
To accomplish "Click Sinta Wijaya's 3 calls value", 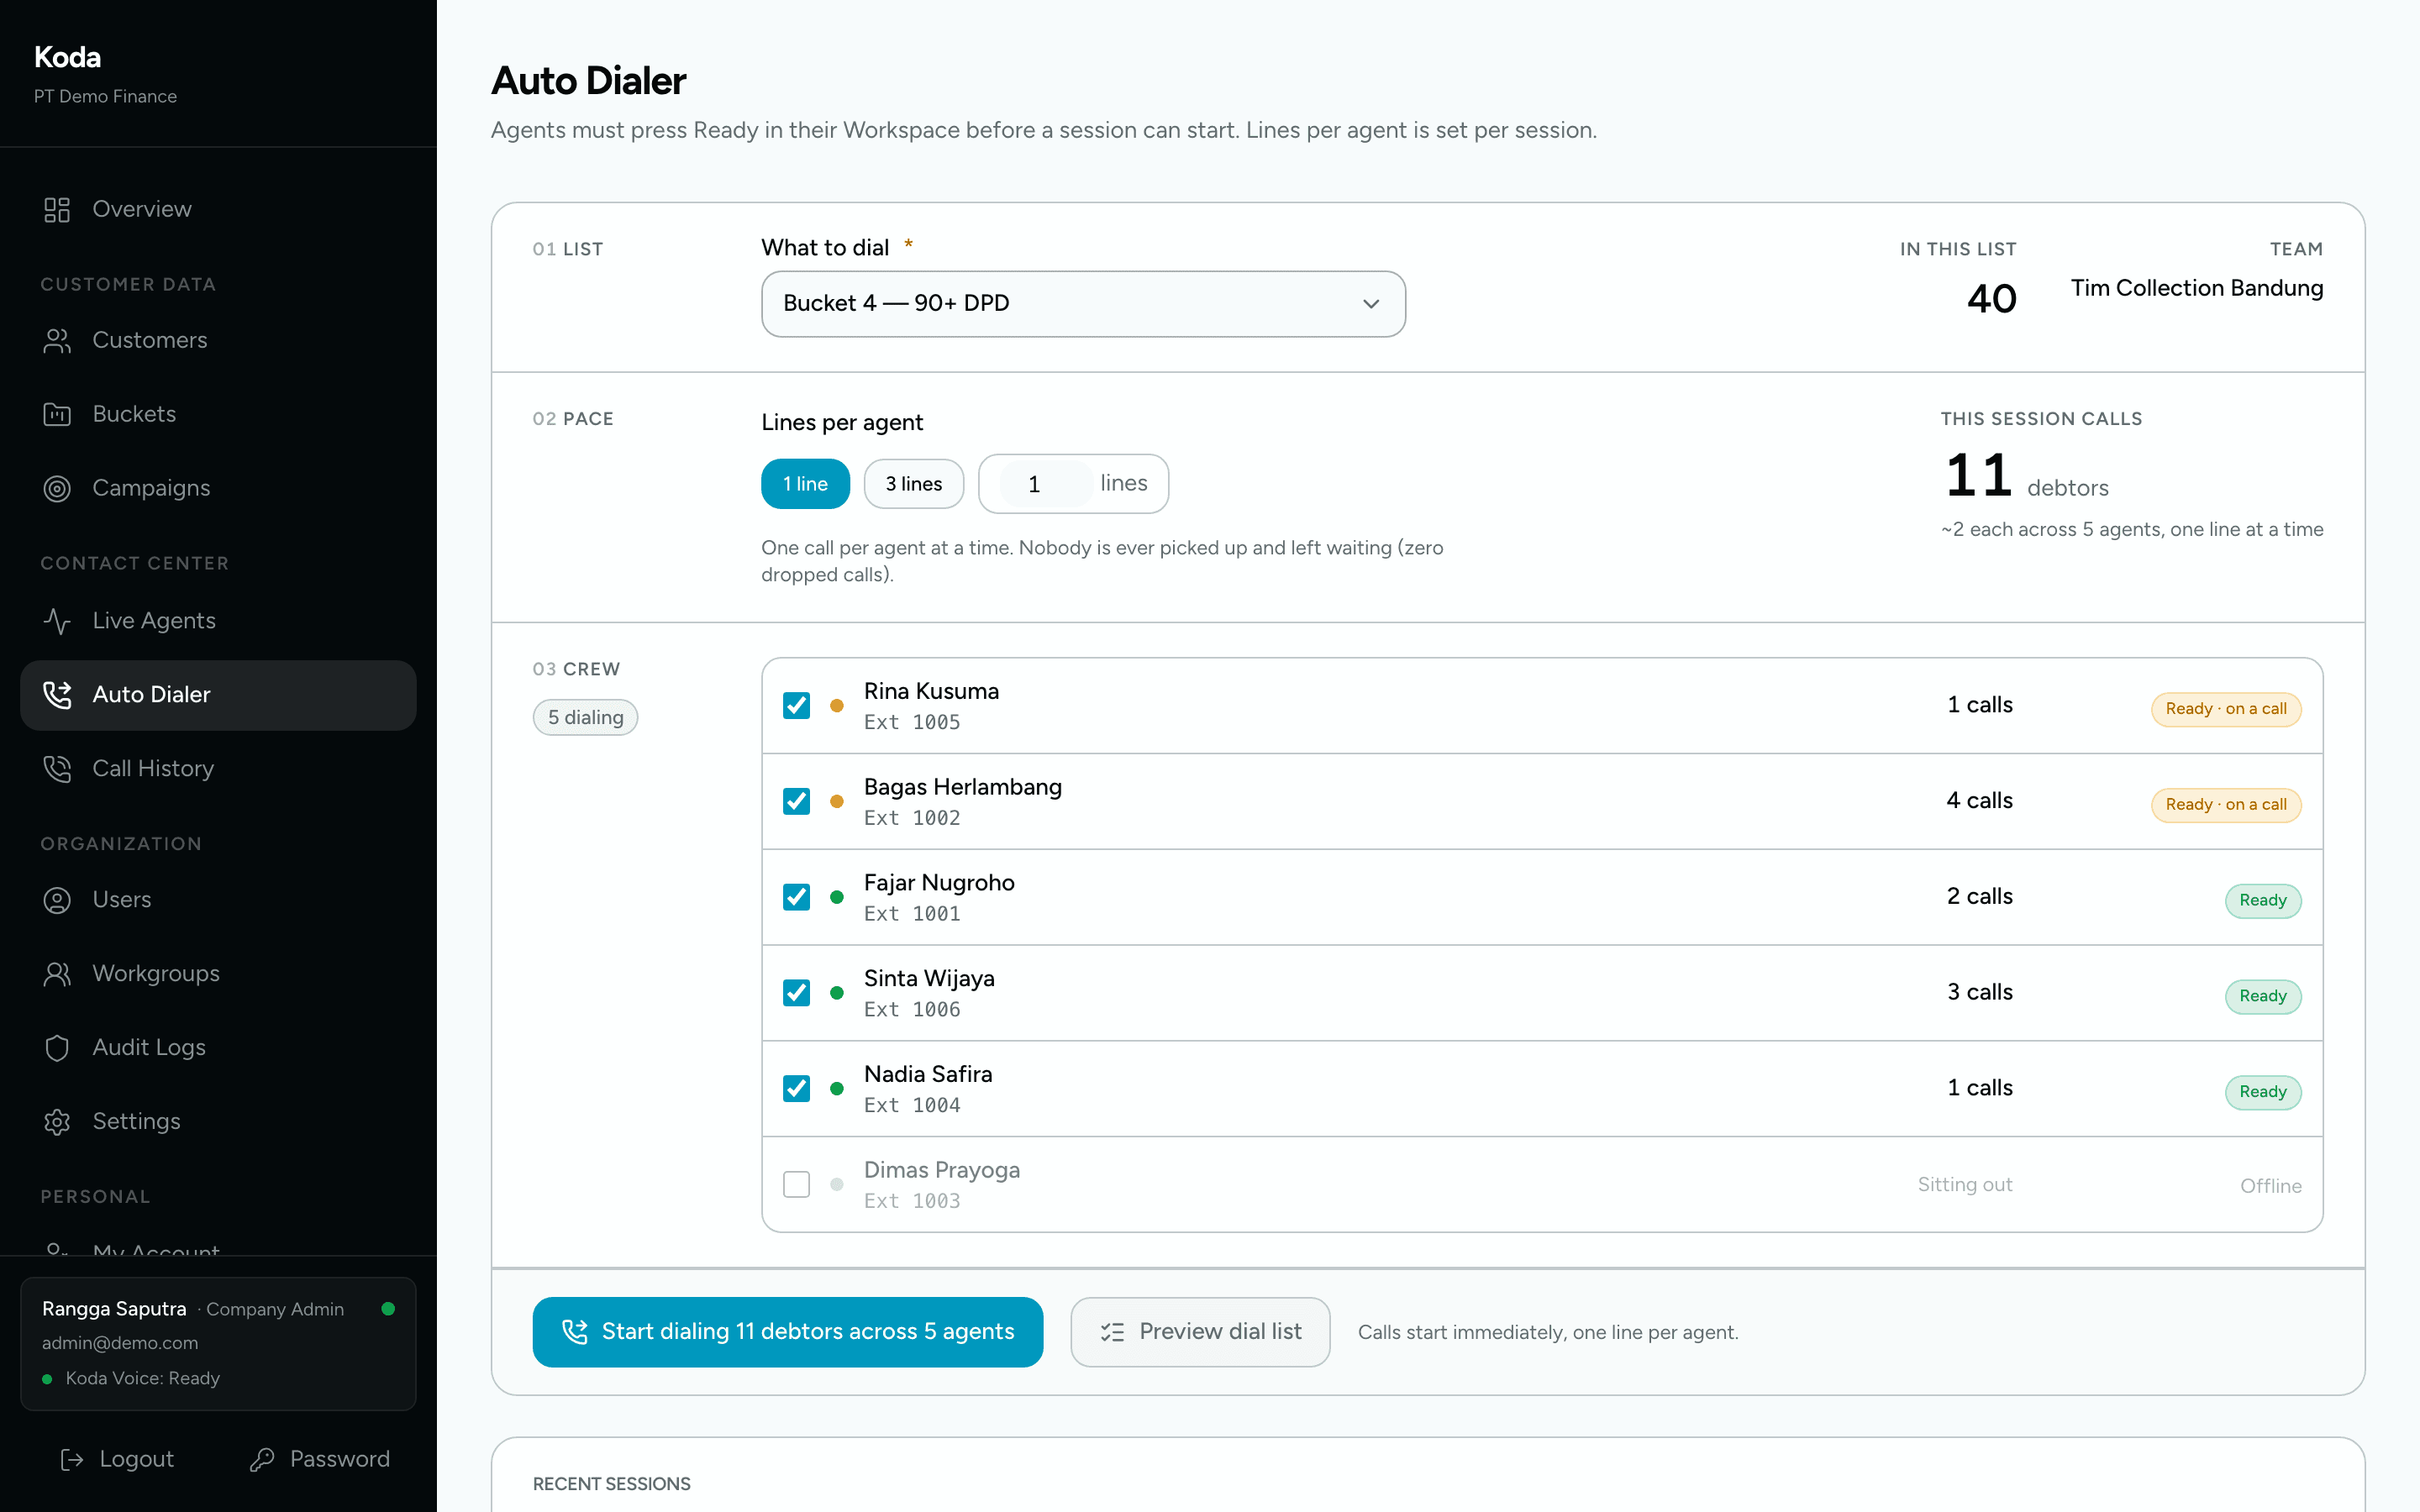I will click(1979, 992).
